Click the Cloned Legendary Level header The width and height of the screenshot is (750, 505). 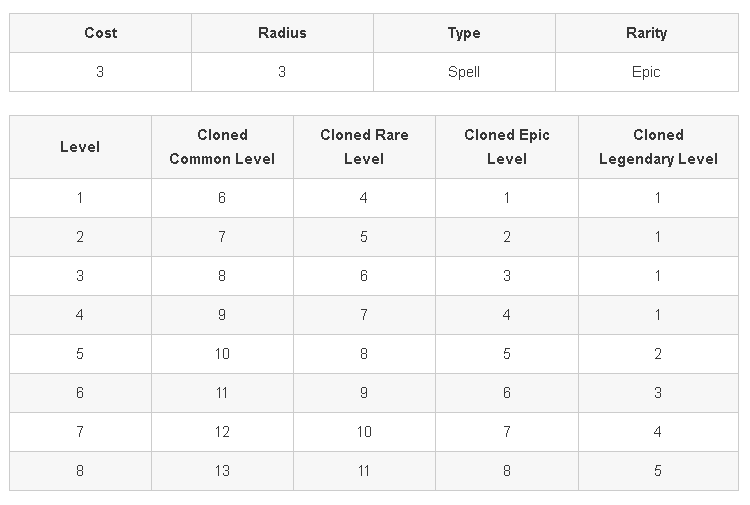658,147
